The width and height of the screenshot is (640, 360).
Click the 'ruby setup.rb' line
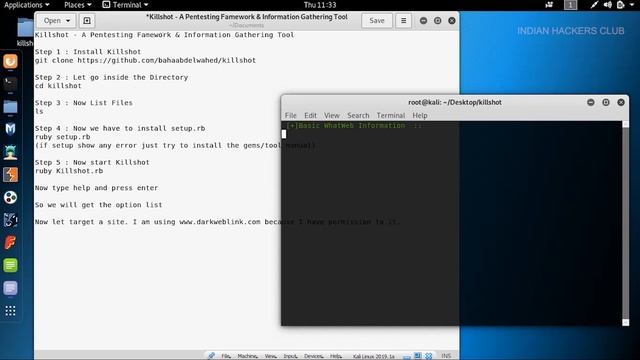[x=62, y=137]
